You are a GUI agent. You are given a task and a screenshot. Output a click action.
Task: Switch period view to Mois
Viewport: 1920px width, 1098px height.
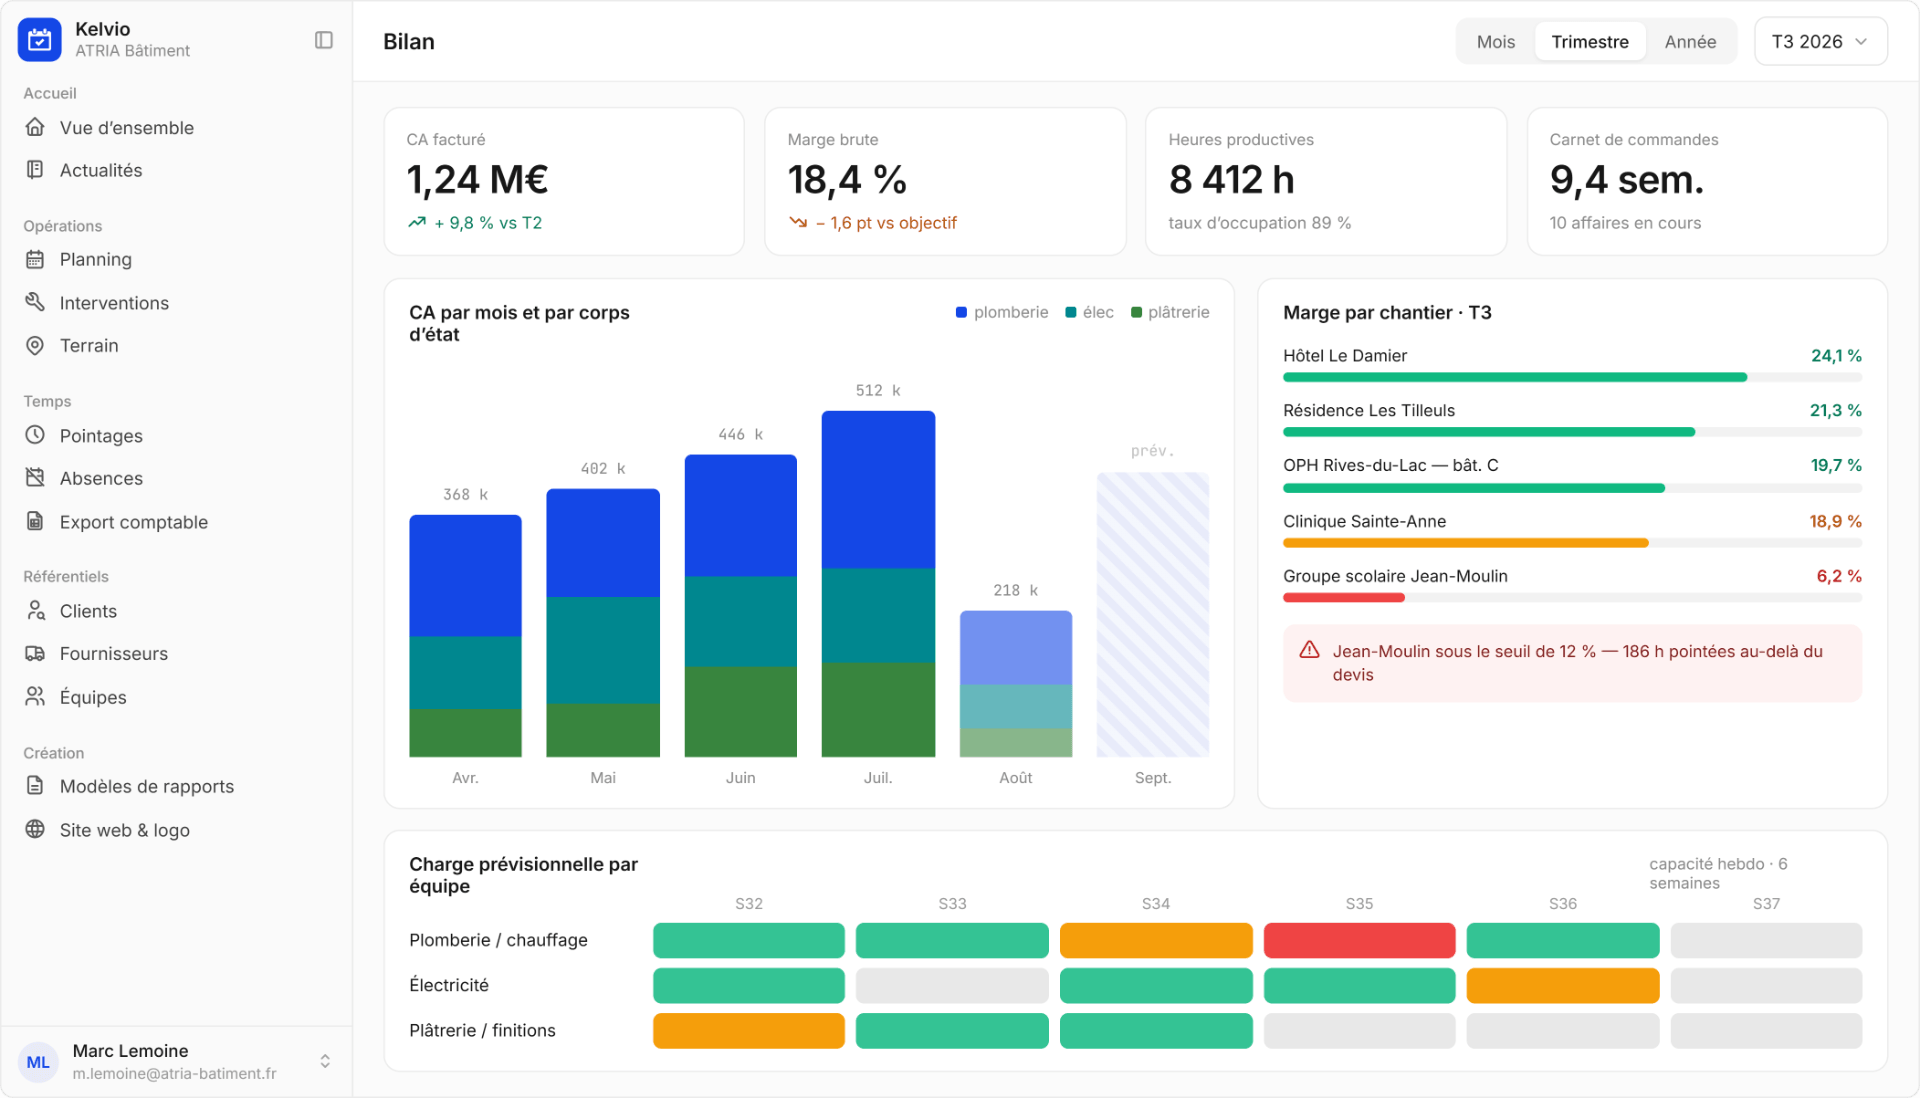1496,42
